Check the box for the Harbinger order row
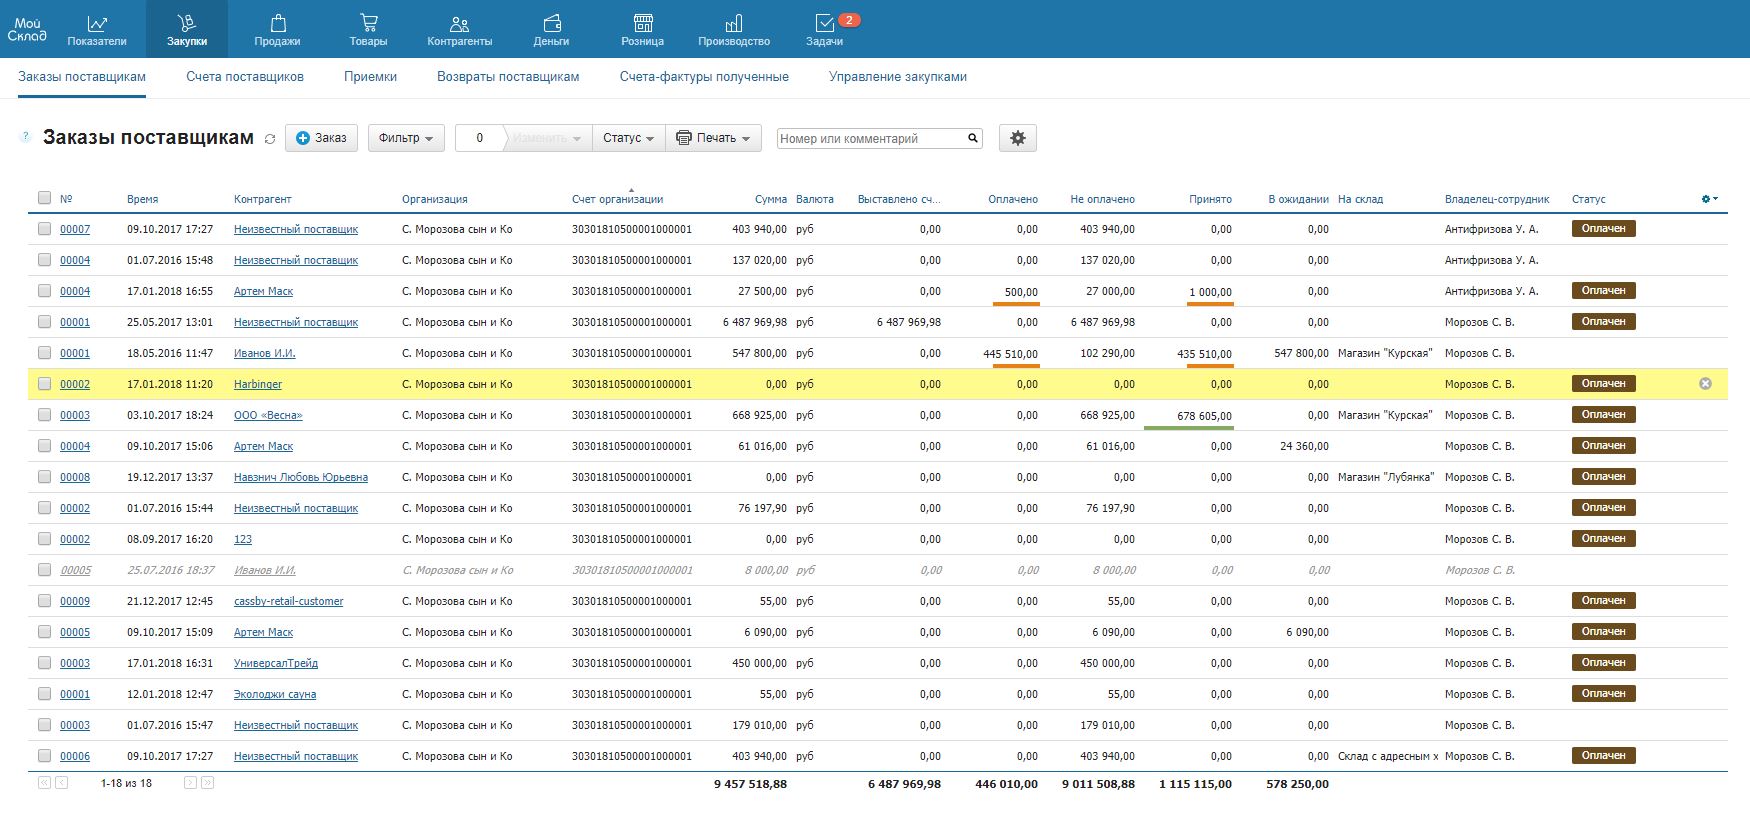This screenshot has height=832, width=1750. coord(44,384)
